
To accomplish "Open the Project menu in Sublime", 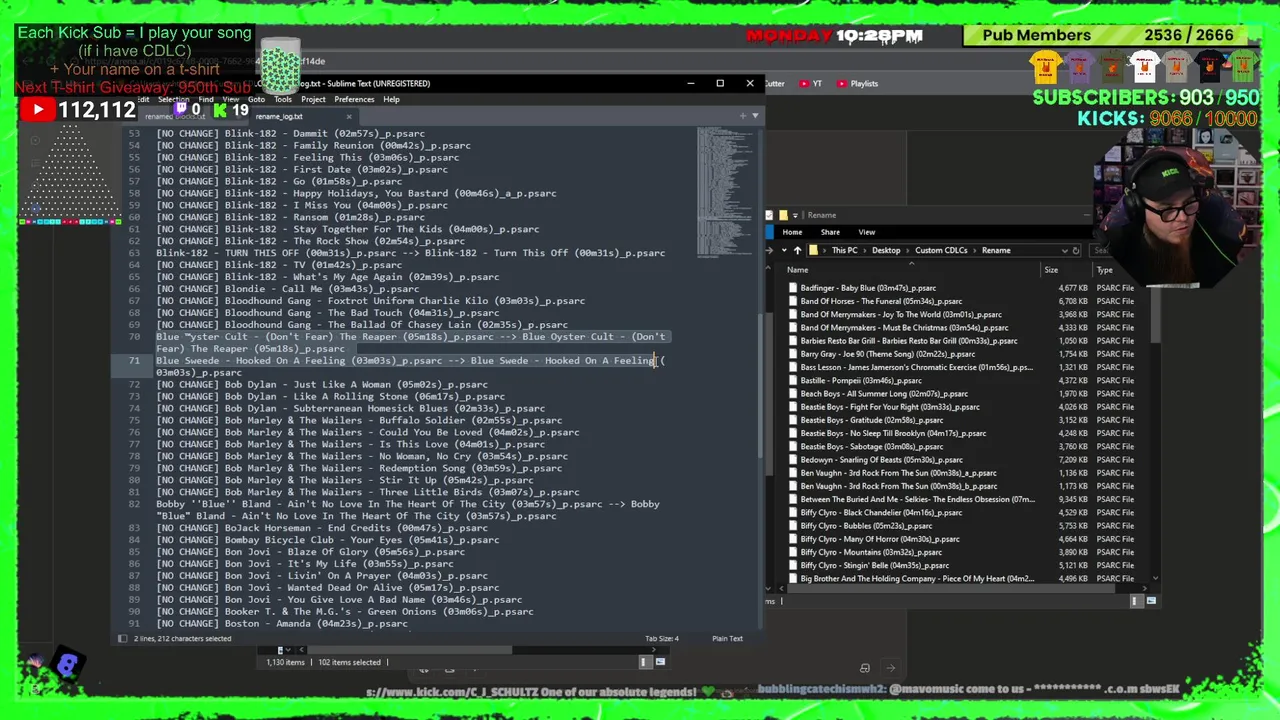I will point(313,99).
